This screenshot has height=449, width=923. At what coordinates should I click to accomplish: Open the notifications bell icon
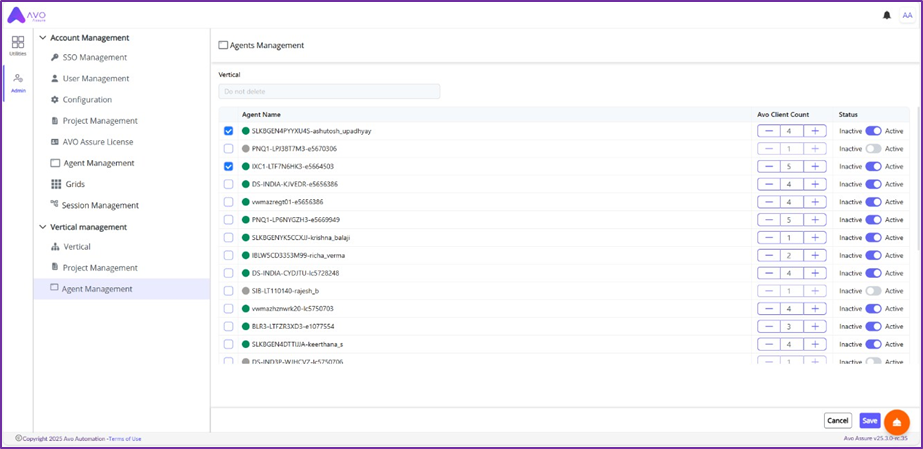coord(886,15)
